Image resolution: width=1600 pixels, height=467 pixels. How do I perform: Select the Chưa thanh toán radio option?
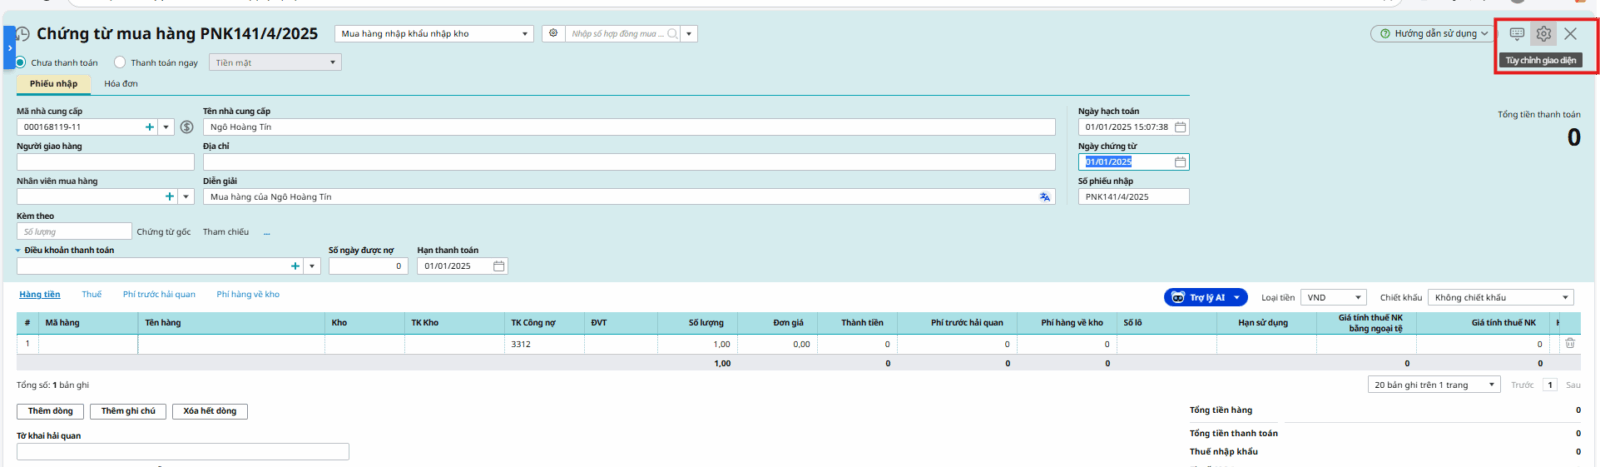pos(21,62)
